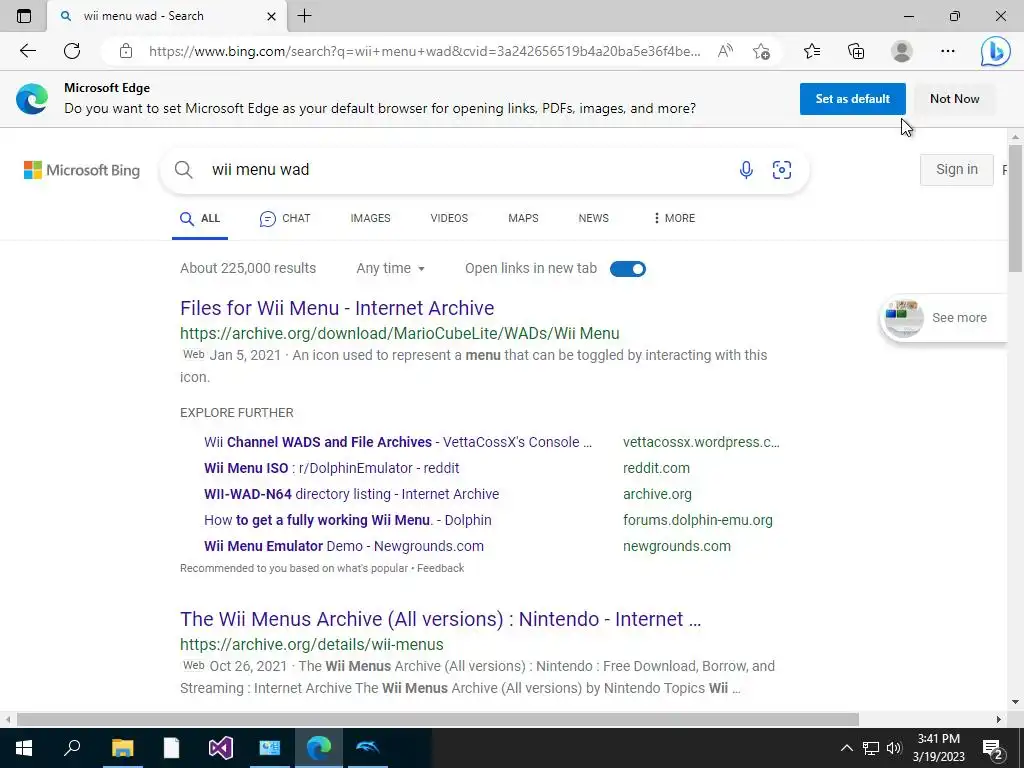Switch to the IMAGES tab

[370, 218]
